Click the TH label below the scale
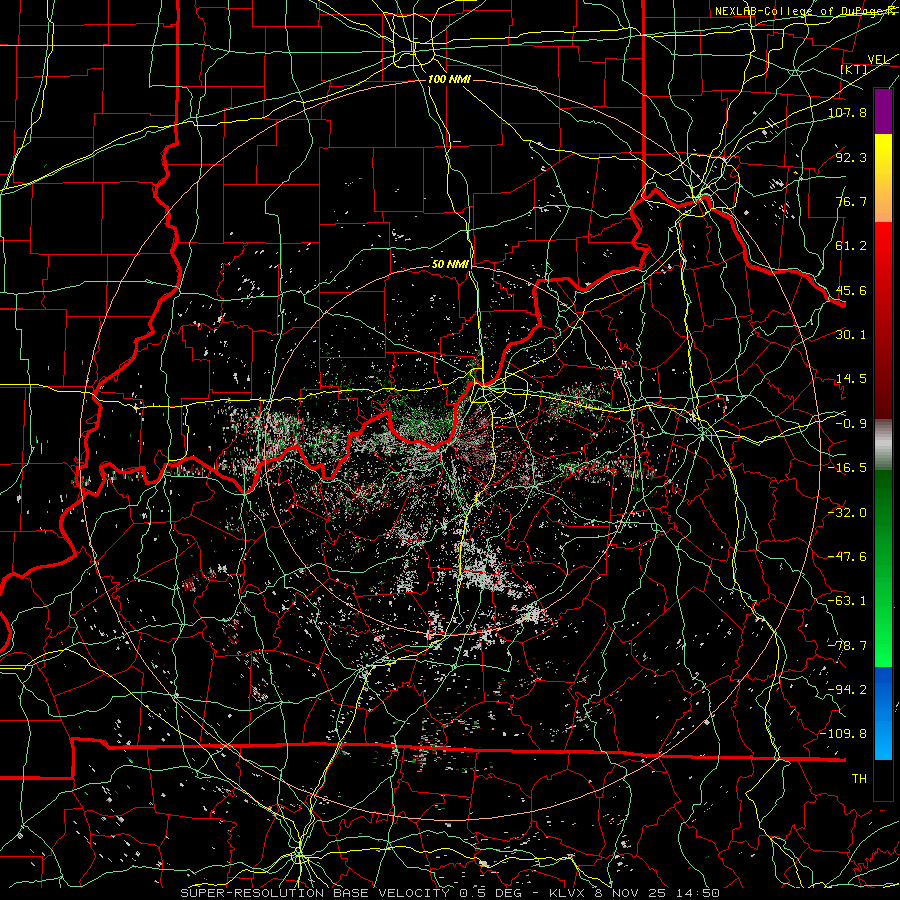 coord(859,779)
